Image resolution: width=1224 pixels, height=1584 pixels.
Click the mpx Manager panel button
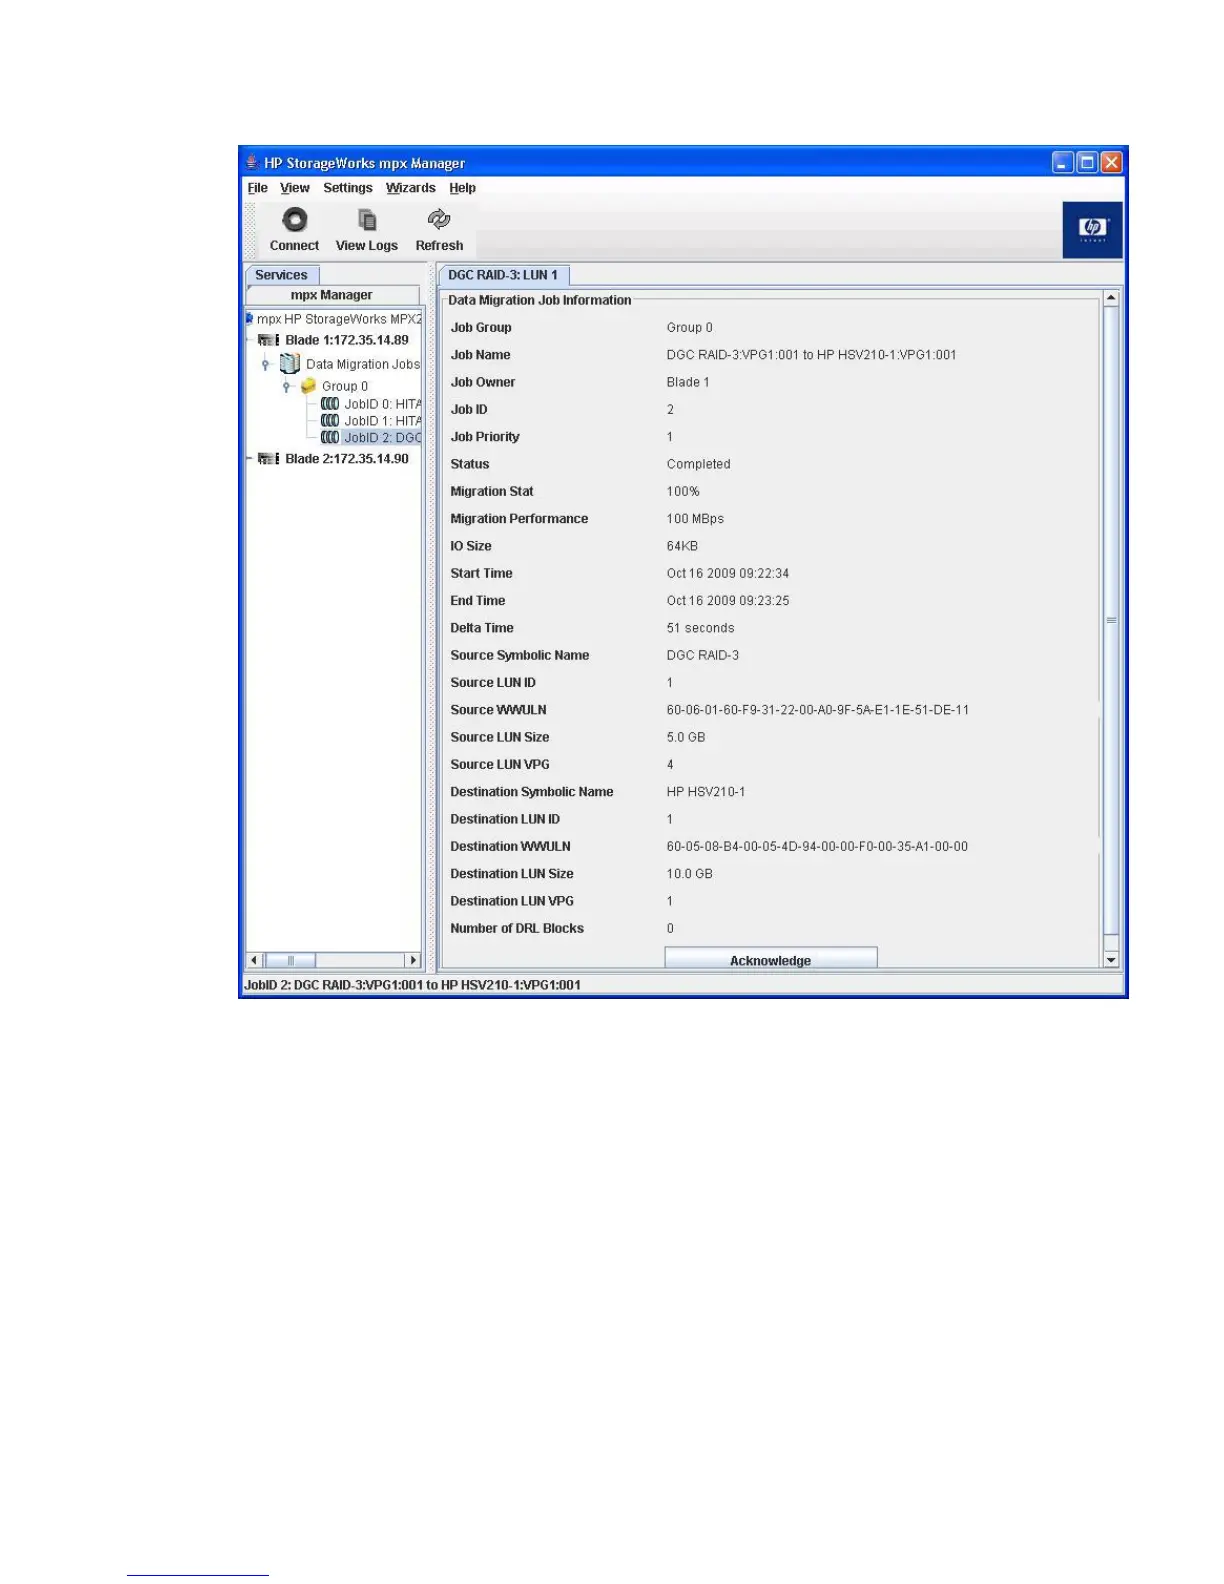point(332,295)
